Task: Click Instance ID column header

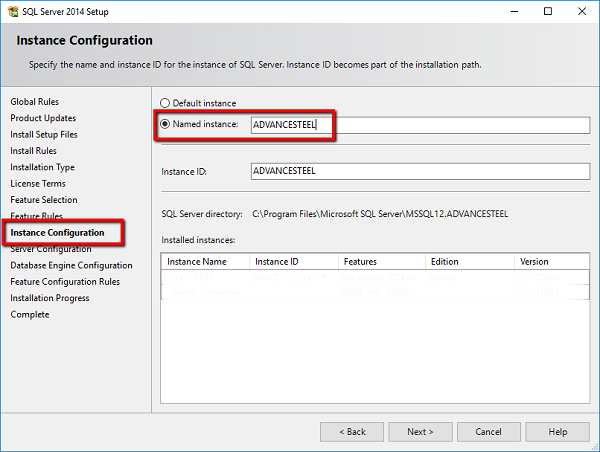Action: [294, 261]
